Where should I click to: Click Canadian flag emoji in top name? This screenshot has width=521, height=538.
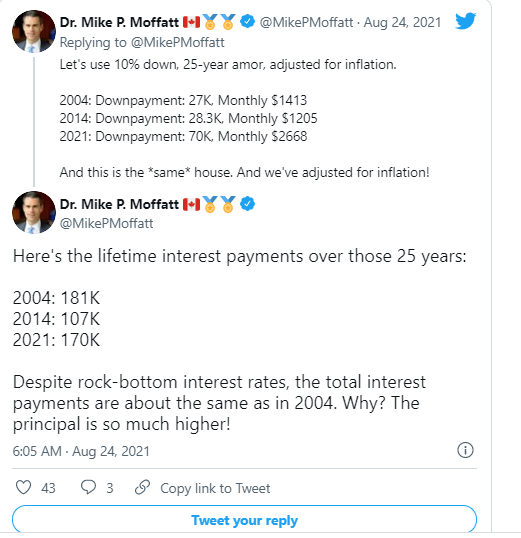tap(191, 22)
